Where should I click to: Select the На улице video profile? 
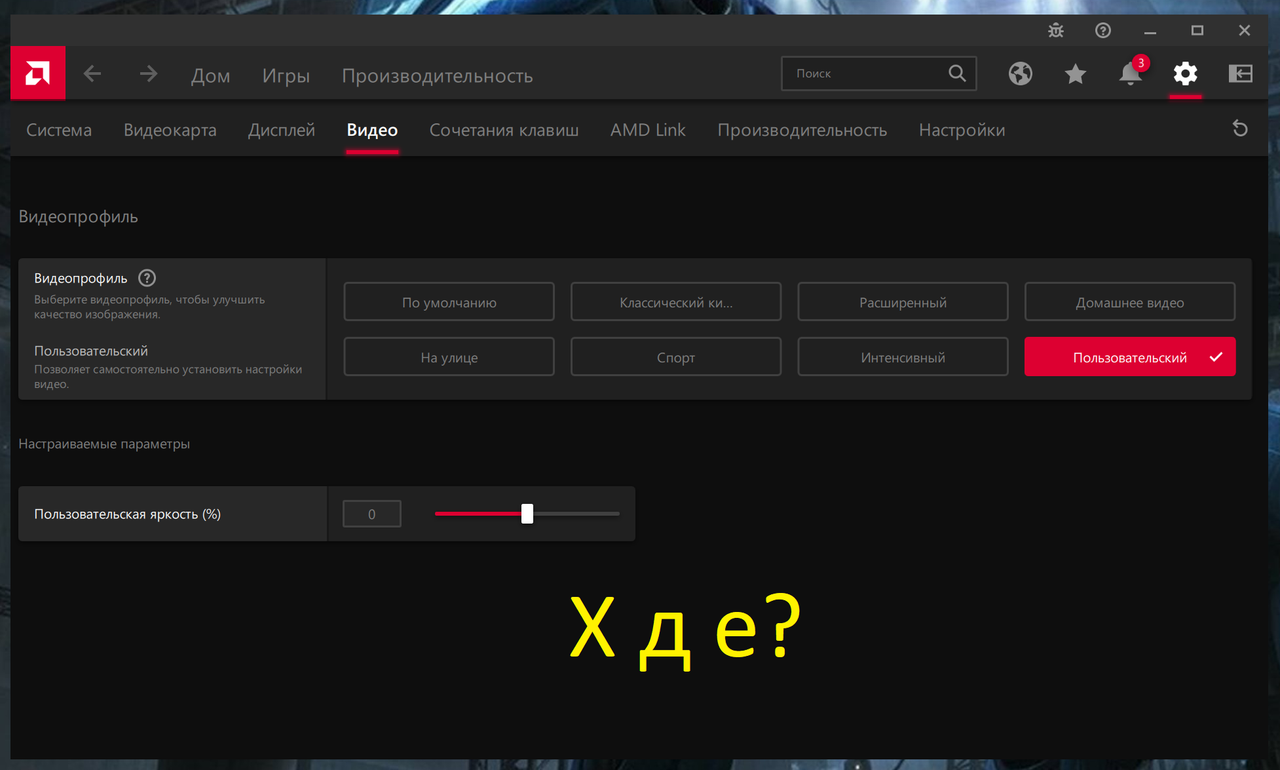(448, 356)
